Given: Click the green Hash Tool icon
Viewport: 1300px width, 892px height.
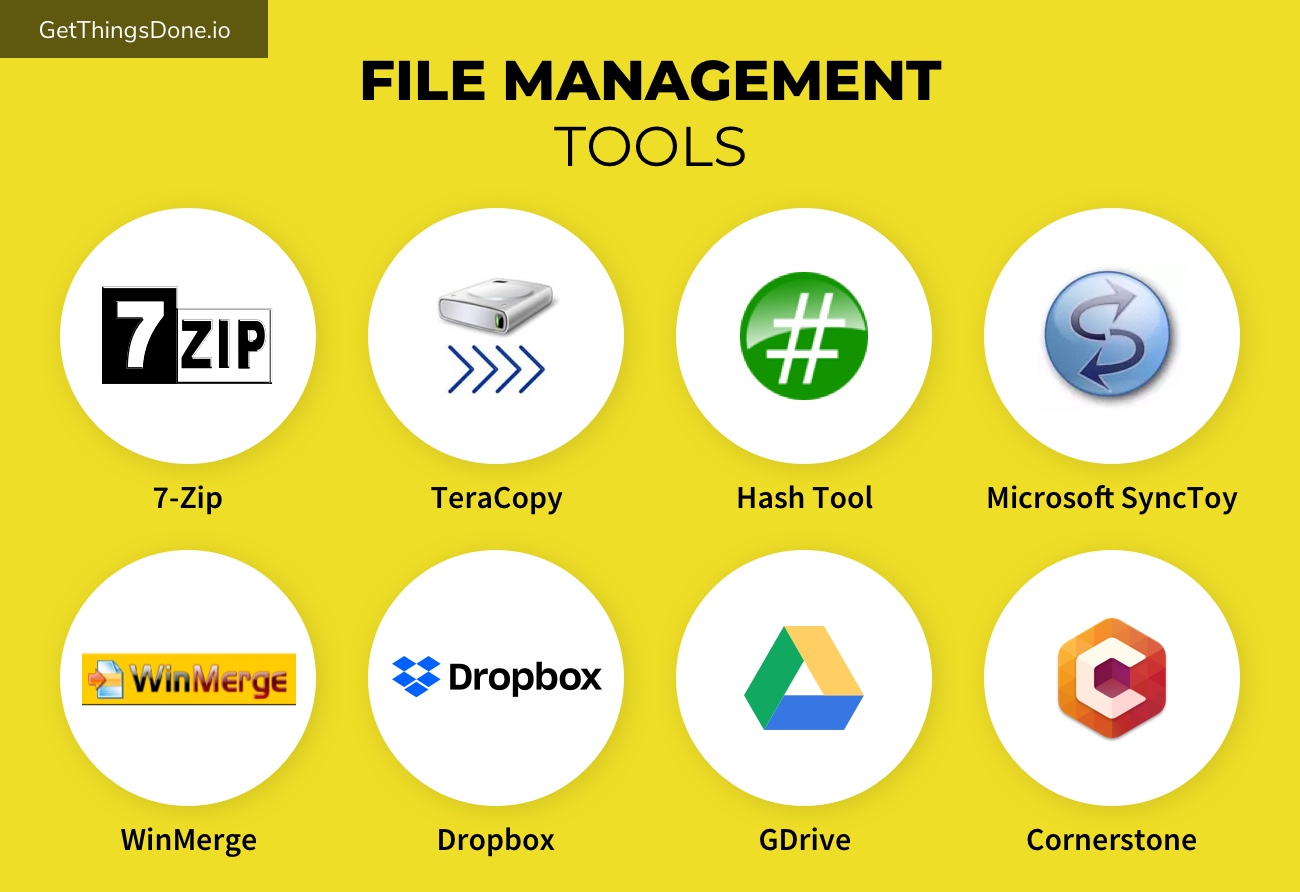Looking at the screenshot, I should point(803,336).
